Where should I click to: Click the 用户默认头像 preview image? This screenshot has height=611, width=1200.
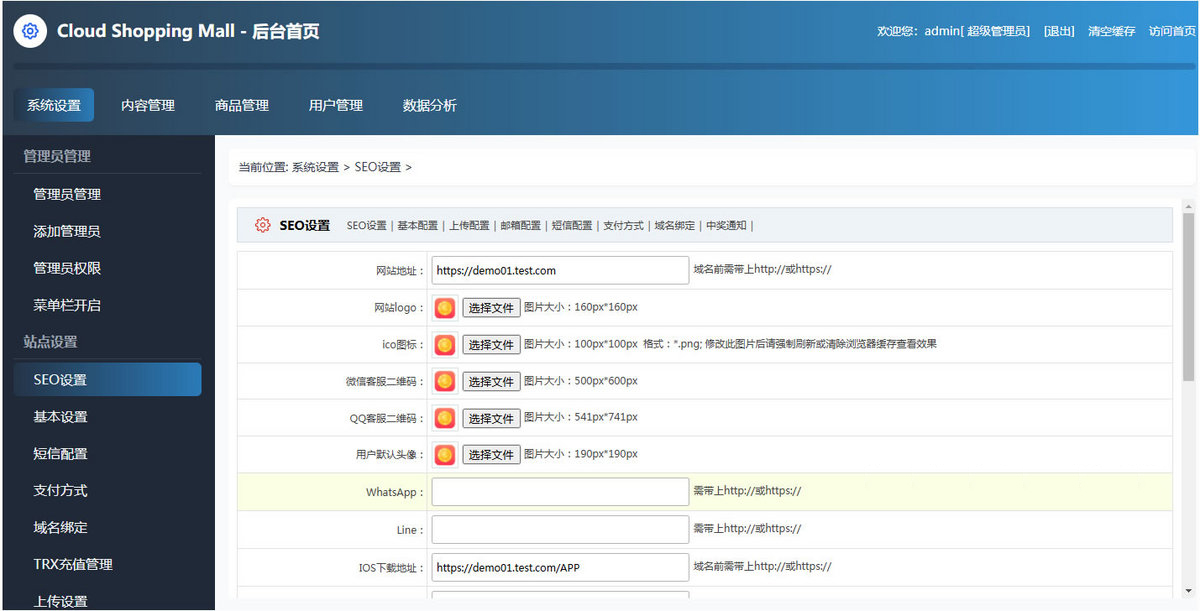tap(445, 455)
